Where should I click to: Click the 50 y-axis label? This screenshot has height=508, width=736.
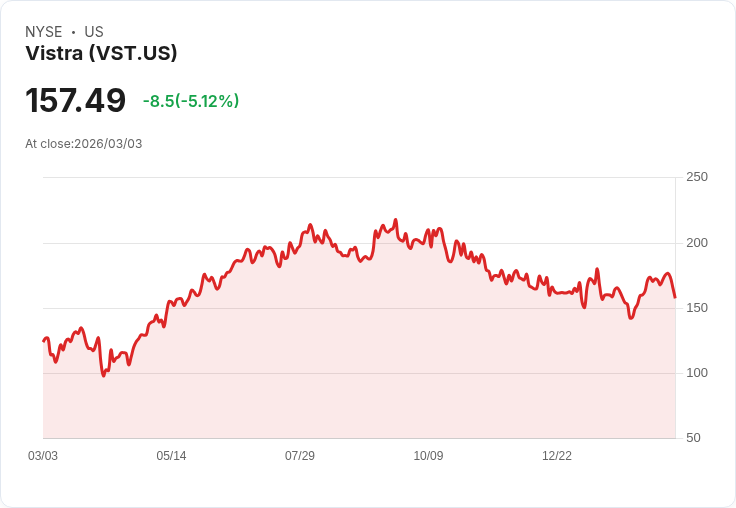point(692,438)
